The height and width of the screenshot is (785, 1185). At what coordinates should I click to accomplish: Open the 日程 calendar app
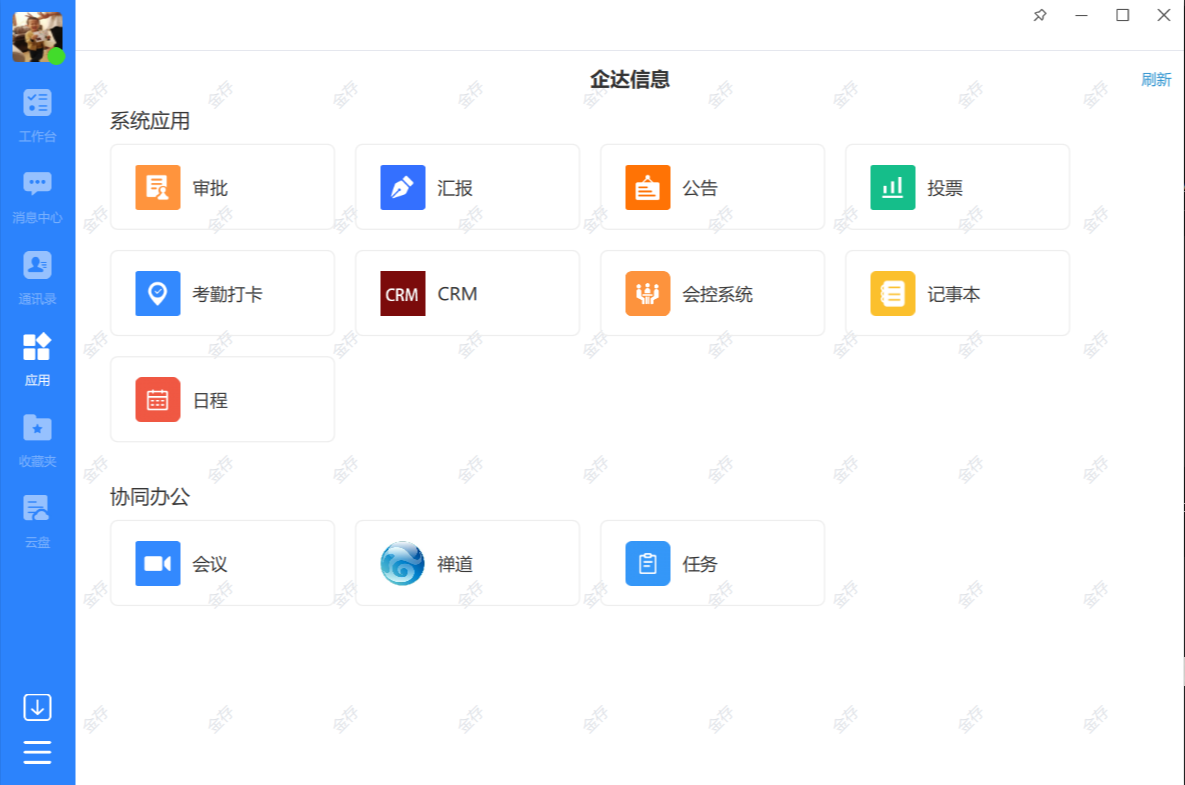pos(158,399)
